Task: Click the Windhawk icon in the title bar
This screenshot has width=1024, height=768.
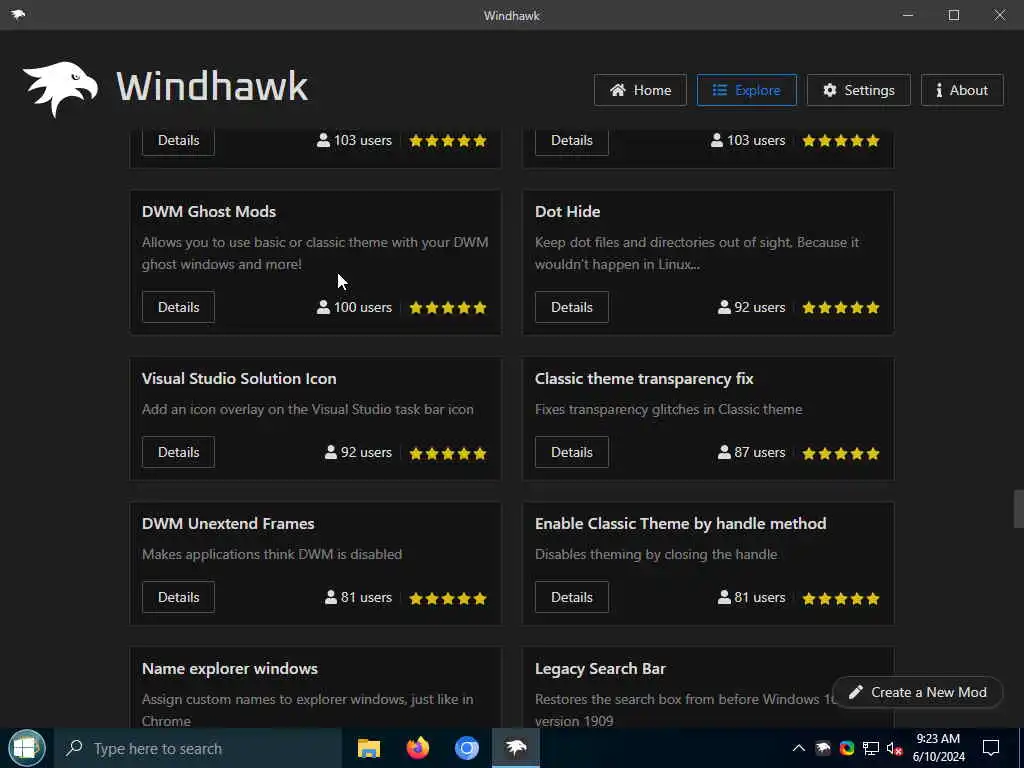Action: (18, 14)
